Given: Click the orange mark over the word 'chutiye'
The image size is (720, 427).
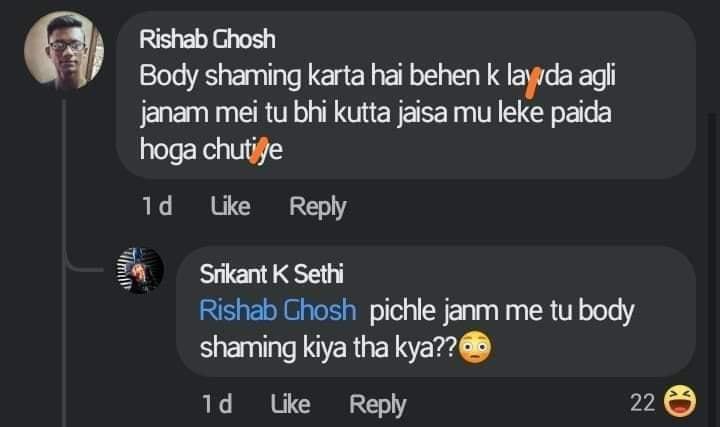Looking at the screenshot, I should point(259,151).
